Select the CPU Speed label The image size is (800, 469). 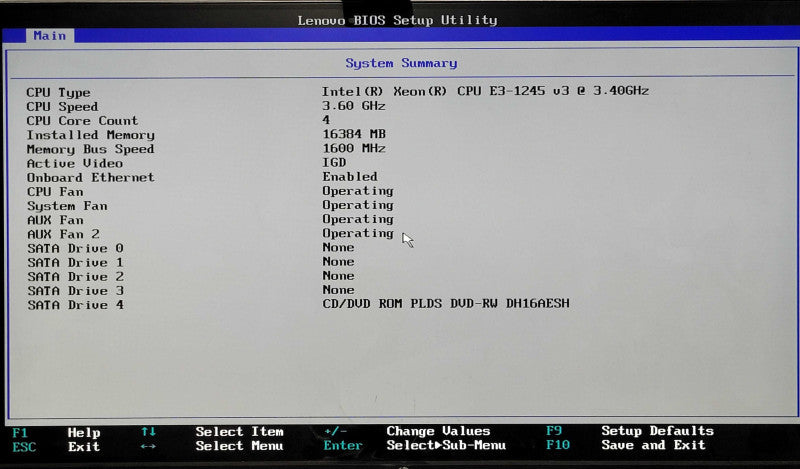pyautogui.click(x=62, y=107)
